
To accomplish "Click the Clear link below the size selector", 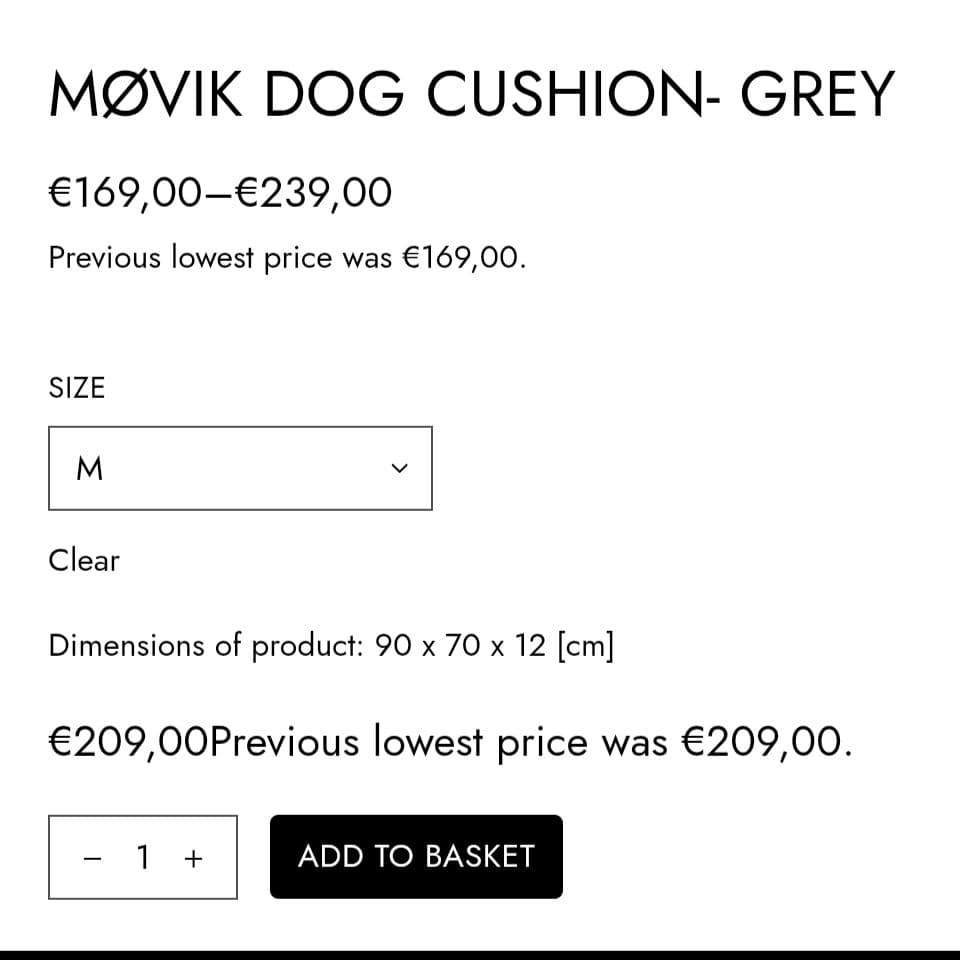I will point(83,560).
